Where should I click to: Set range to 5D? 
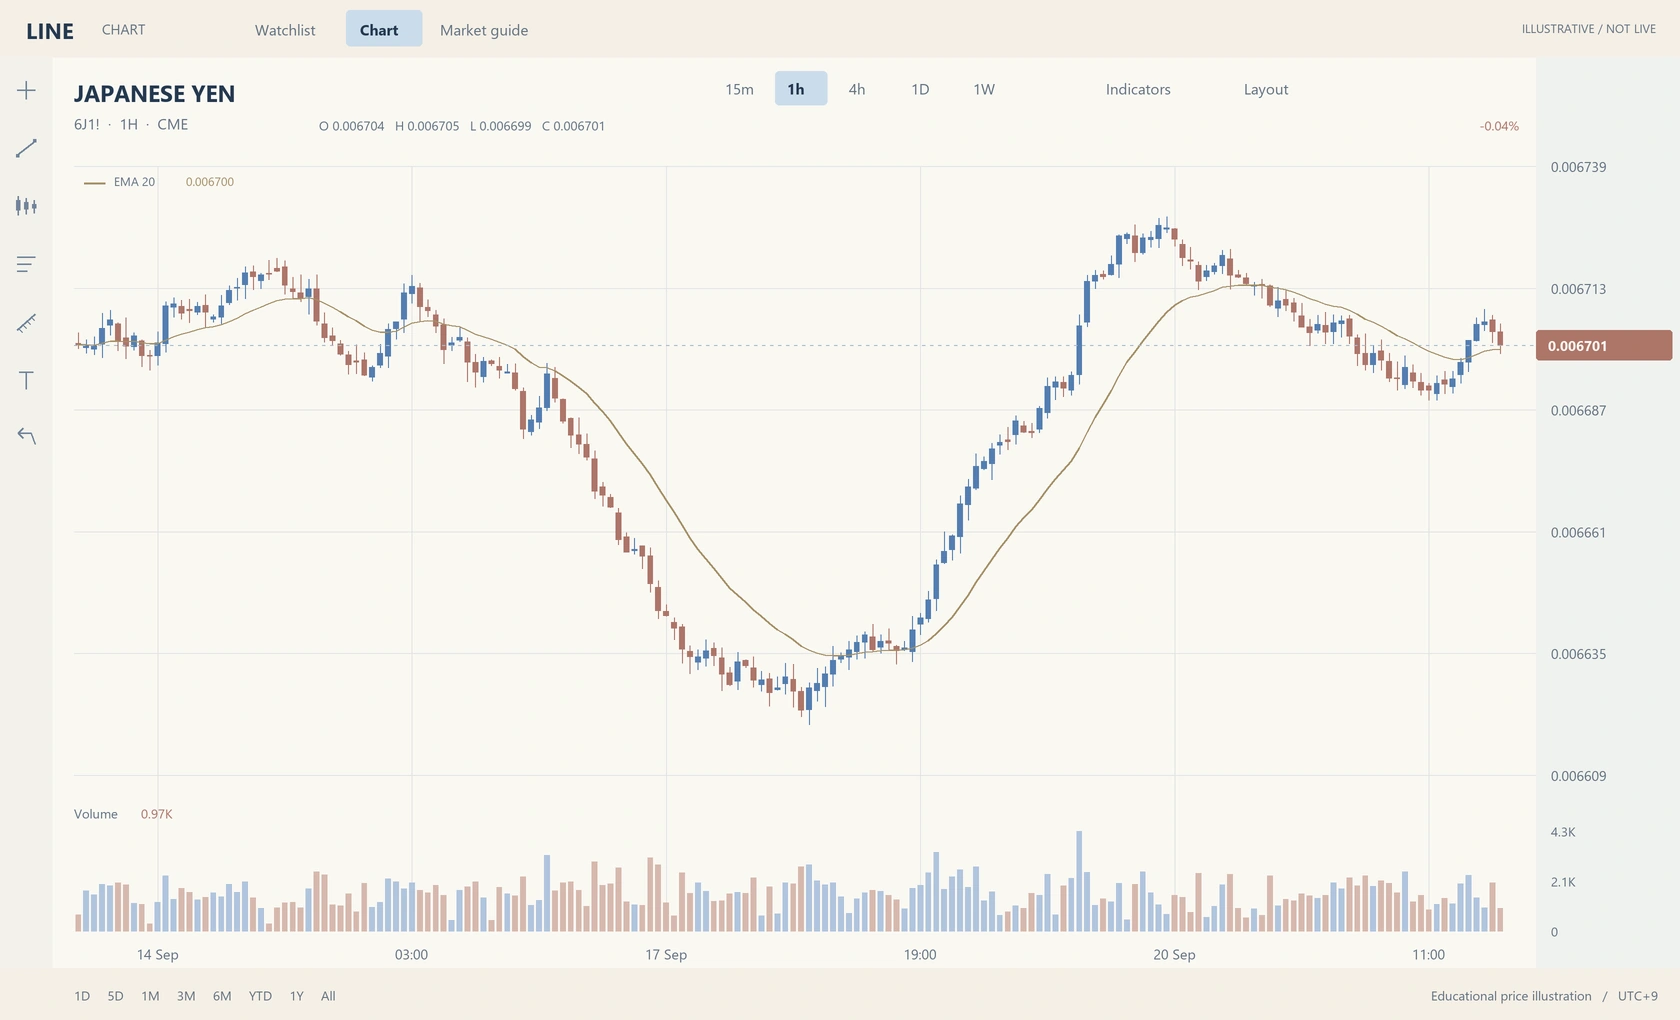pyautogui.click(x=116, y=996)
